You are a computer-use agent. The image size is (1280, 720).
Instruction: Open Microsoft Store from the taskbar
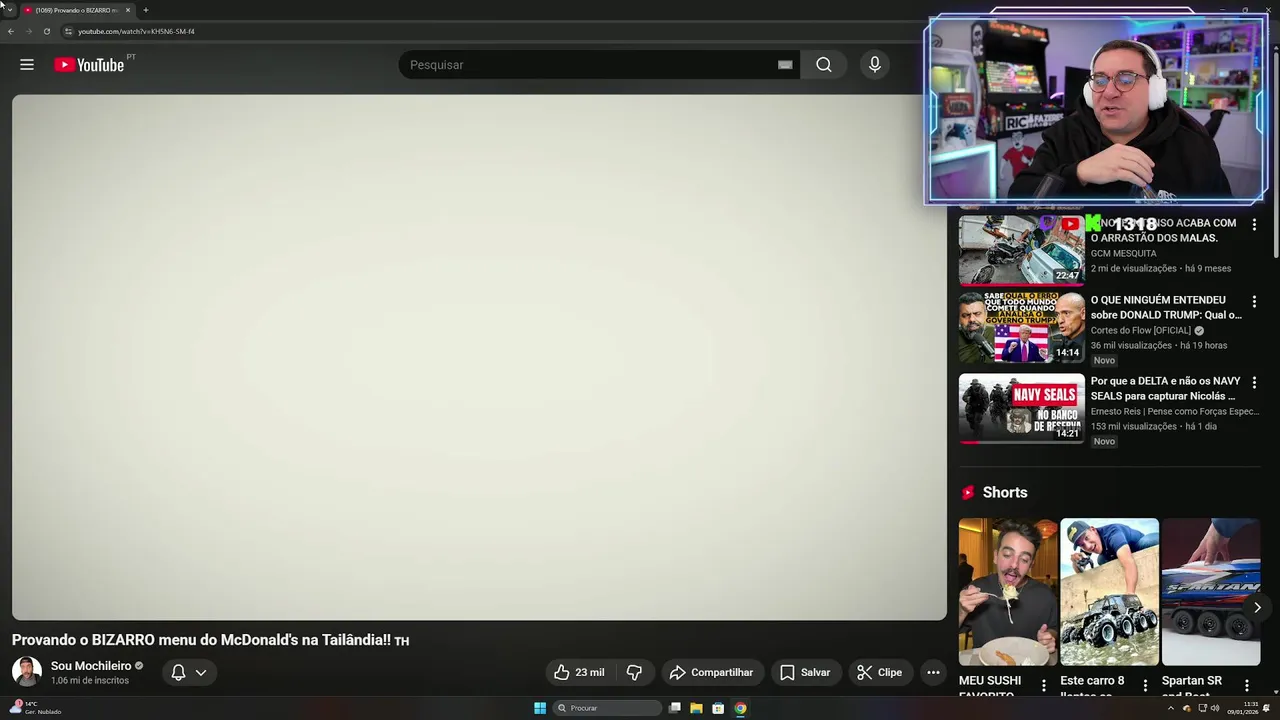(718, 708)
